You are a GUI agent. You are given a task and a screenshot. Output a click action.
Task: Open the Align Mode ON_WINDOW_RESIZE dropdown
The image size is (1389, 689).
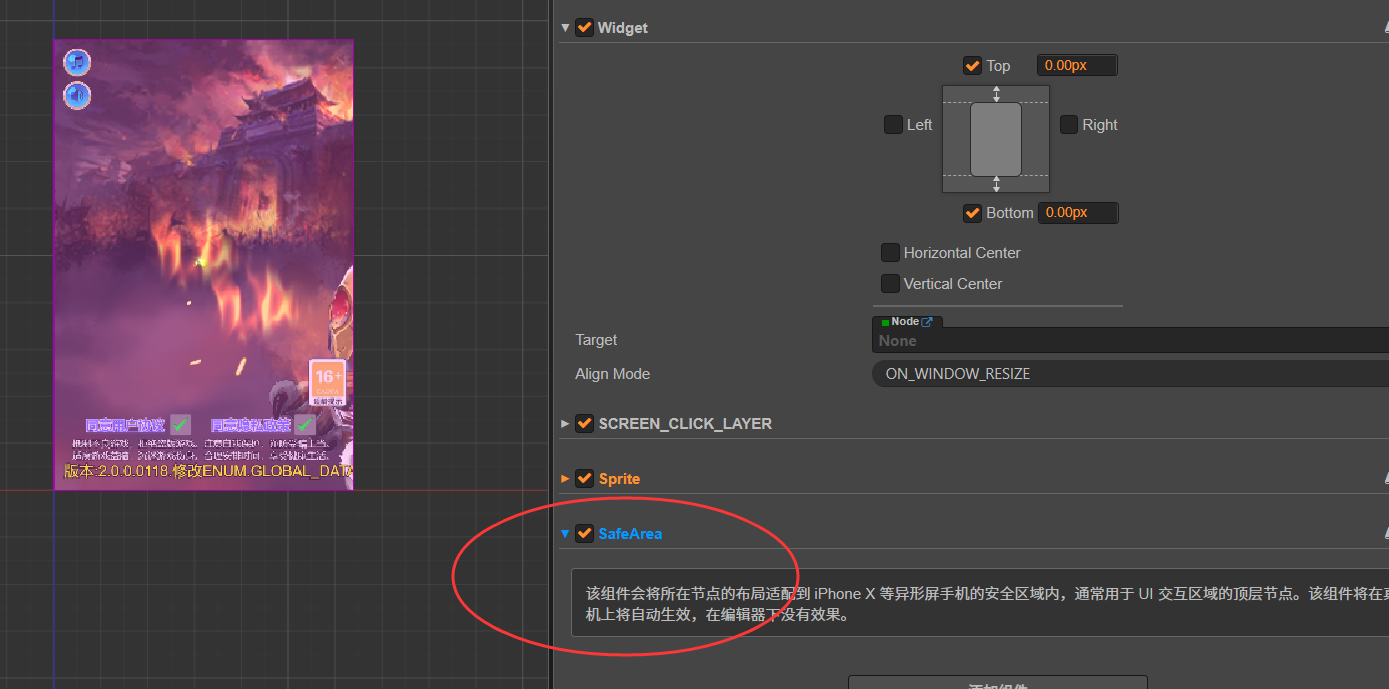pos(1130,374)
